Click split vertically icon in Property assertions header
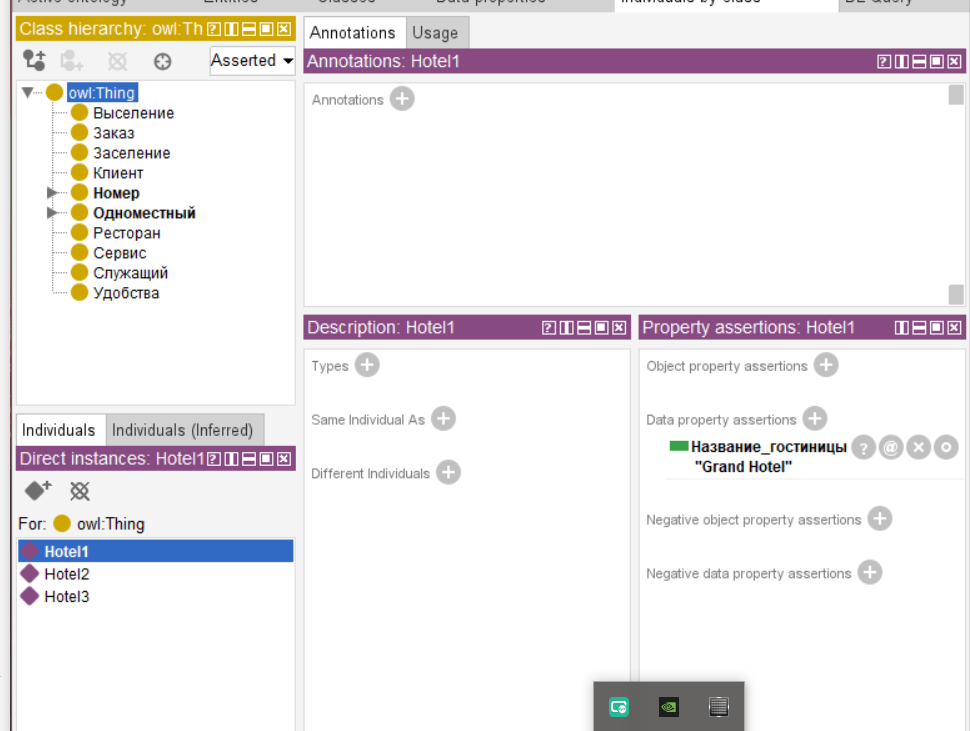The image size is (970, 731). [x=902, y=328]
